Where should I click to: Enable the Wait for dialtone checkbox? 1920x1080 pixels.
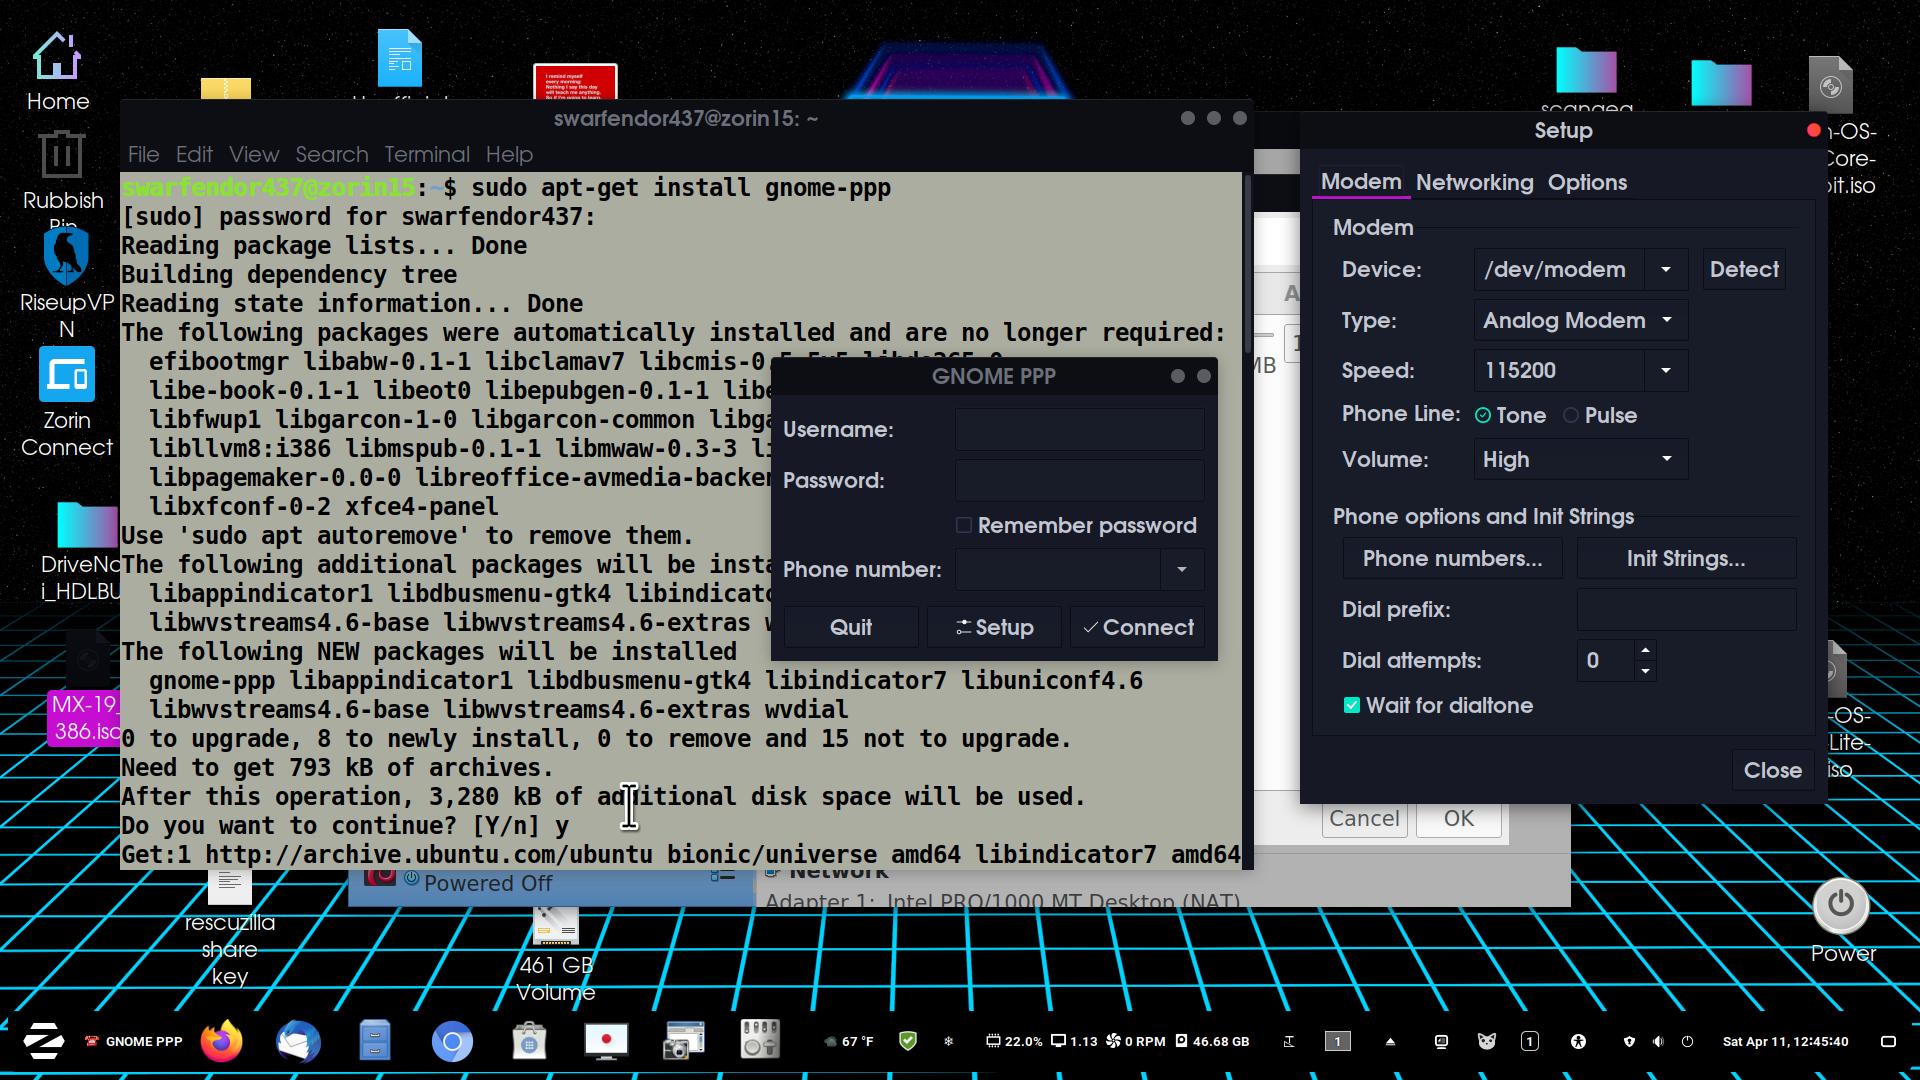1350,704
